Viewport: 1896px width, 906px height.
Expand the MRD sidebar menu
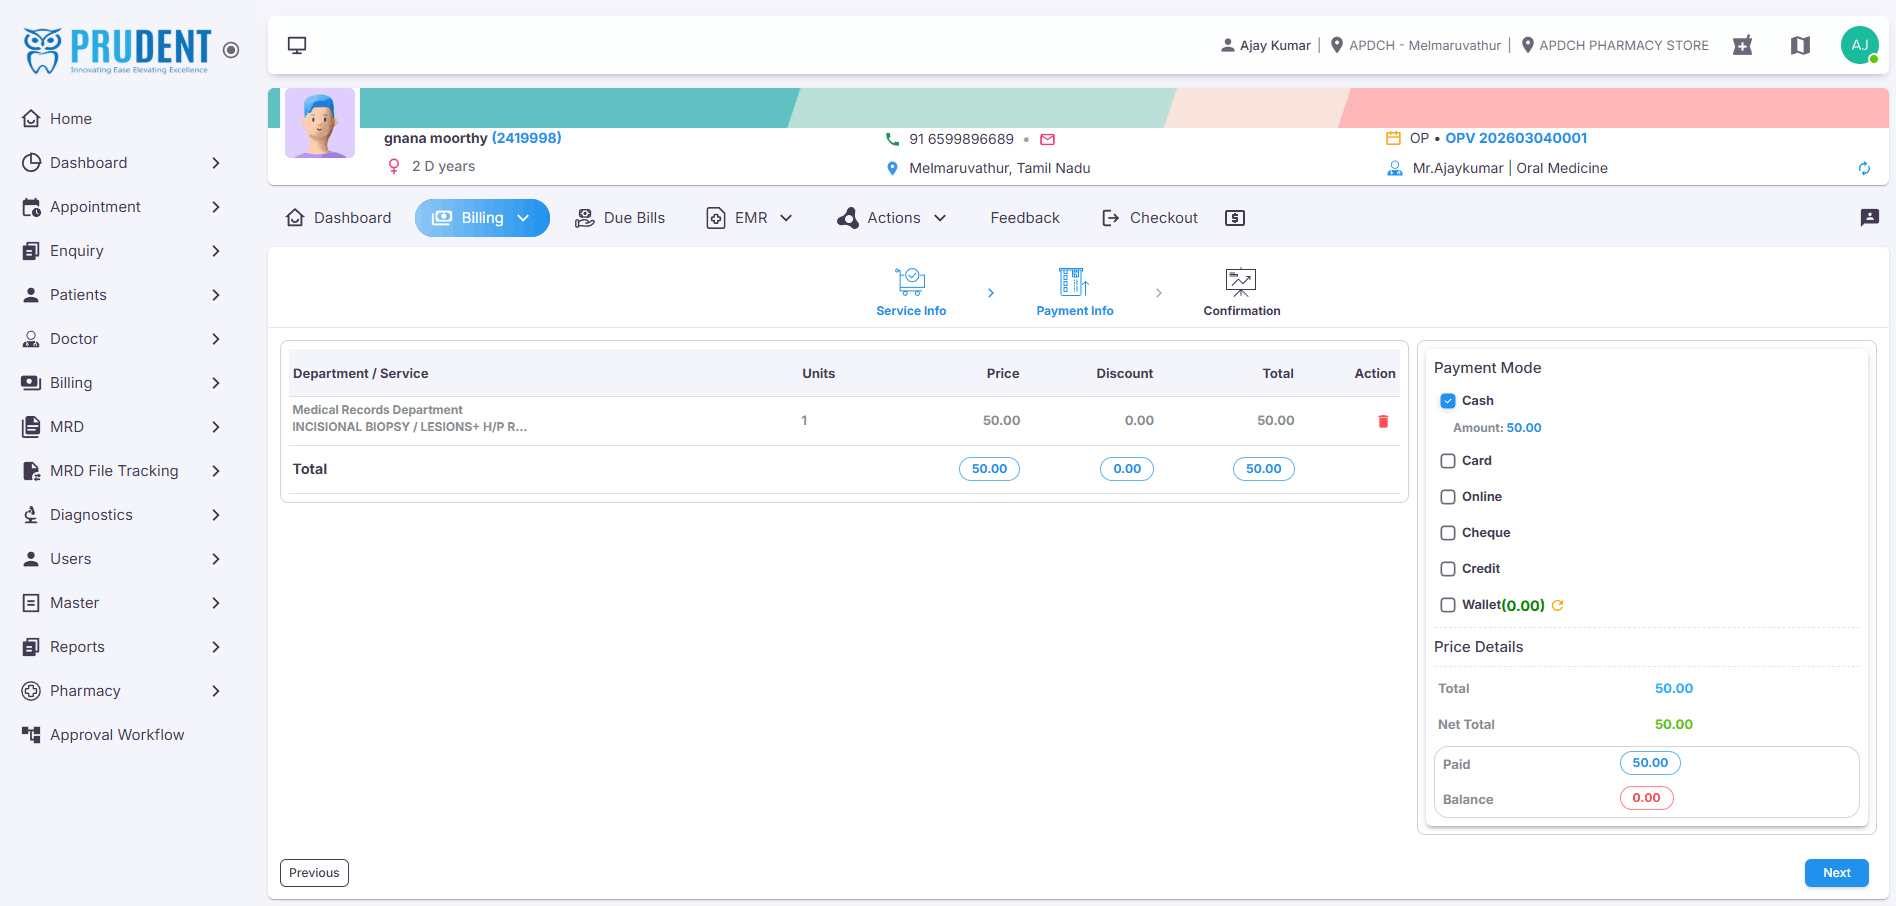(x=120, y=427)
